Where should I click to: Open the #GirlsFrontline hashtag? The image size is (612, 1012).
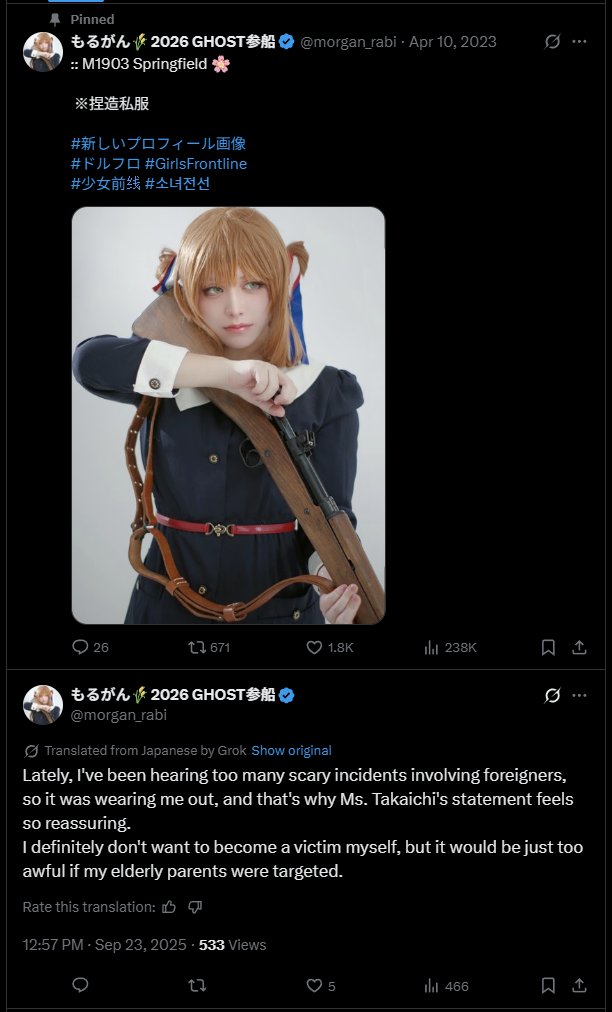click(196, 163)
